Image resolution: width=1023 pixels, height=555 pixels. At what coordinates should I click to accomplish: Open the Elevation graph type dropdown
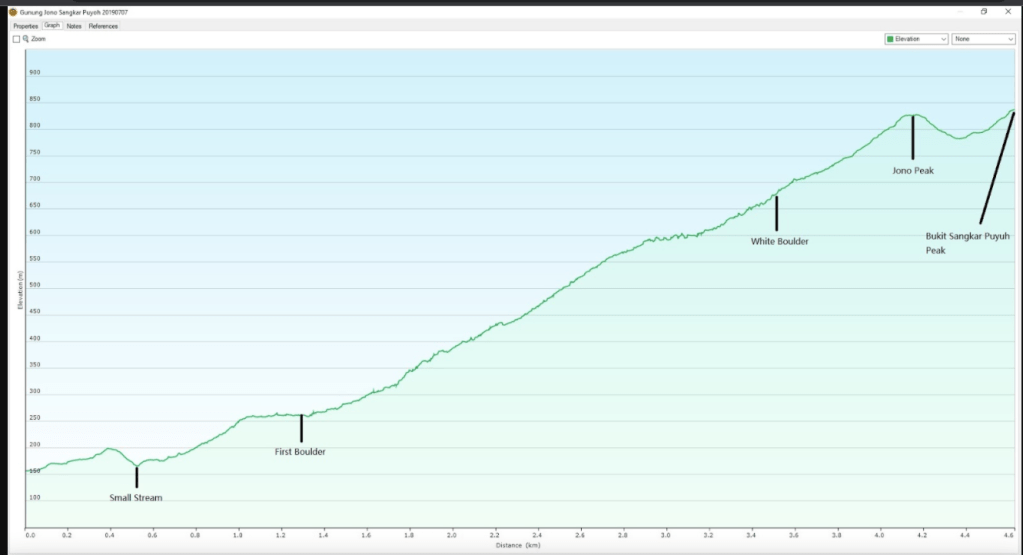pos(916,39)
